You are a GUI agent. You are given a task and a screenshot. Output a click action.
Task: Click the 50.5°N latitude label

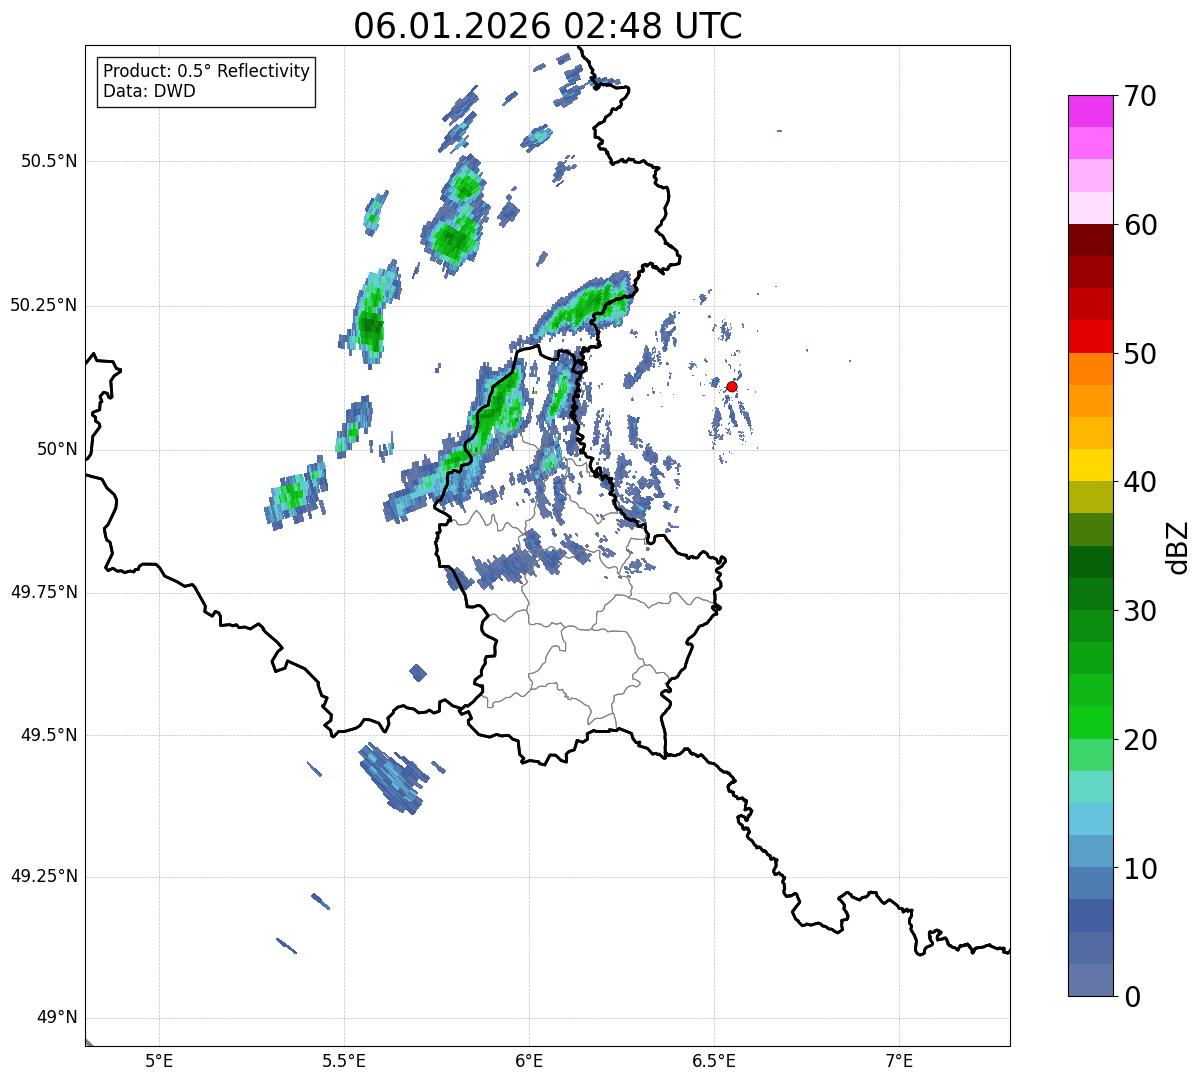click(x=49, y=161)
